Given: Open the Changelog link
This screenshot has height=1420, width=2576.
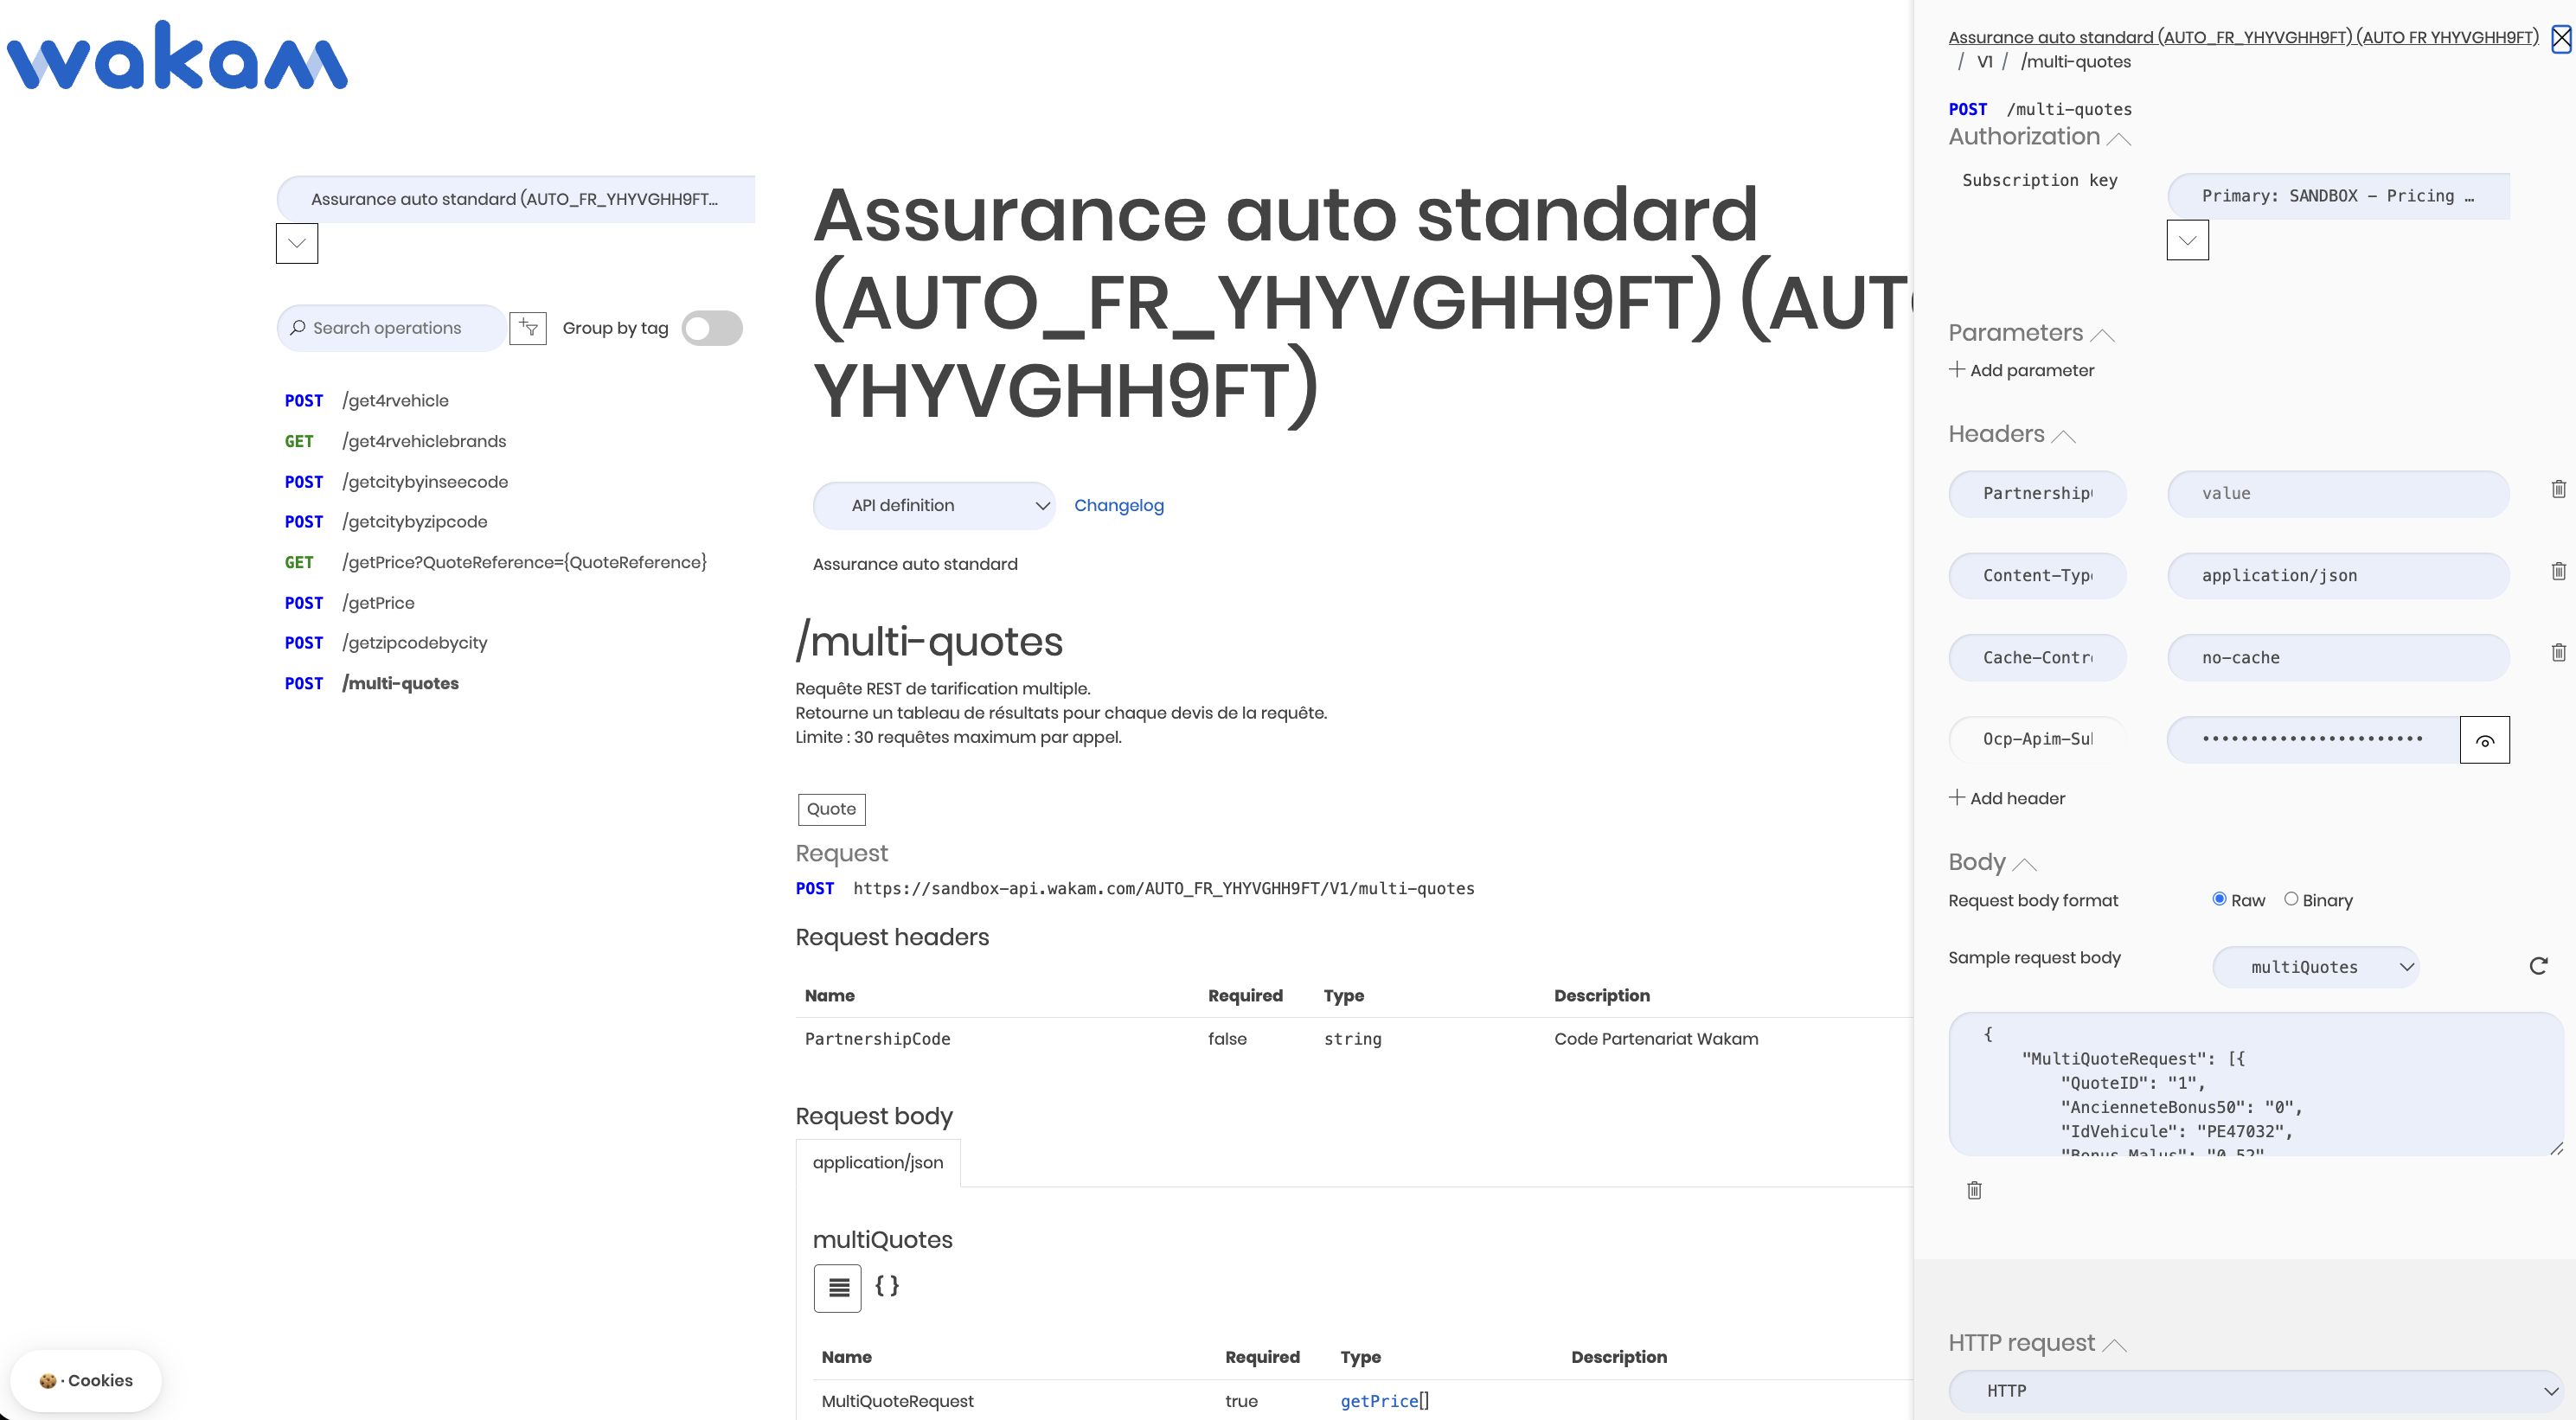Looking at the screenshot, I should (x=1118, y=506).
